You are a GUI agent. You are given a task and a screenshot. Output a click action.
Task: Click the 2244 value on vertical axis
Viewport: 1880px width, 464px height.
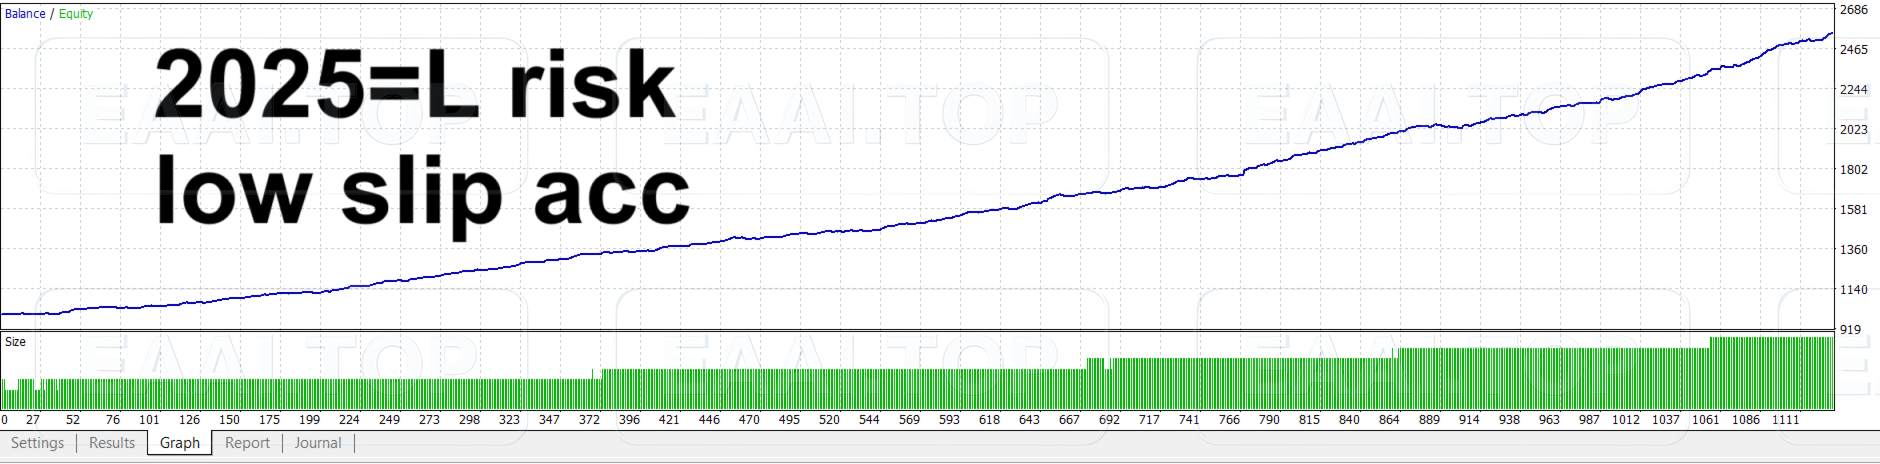click(1853, 90)
